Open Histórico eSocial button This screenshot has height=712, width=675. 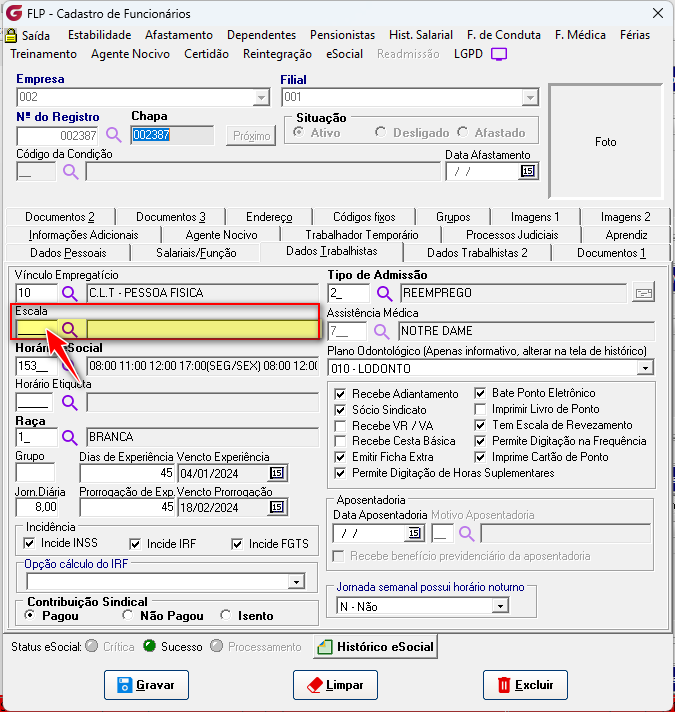click(x=375, y=647)
